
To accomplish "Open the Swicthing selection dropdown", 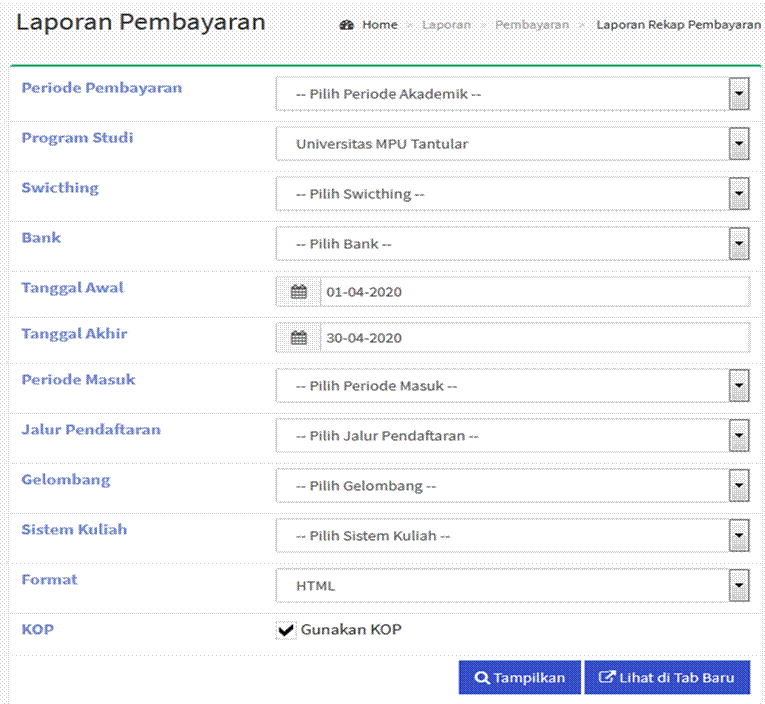I will point(512,194).
